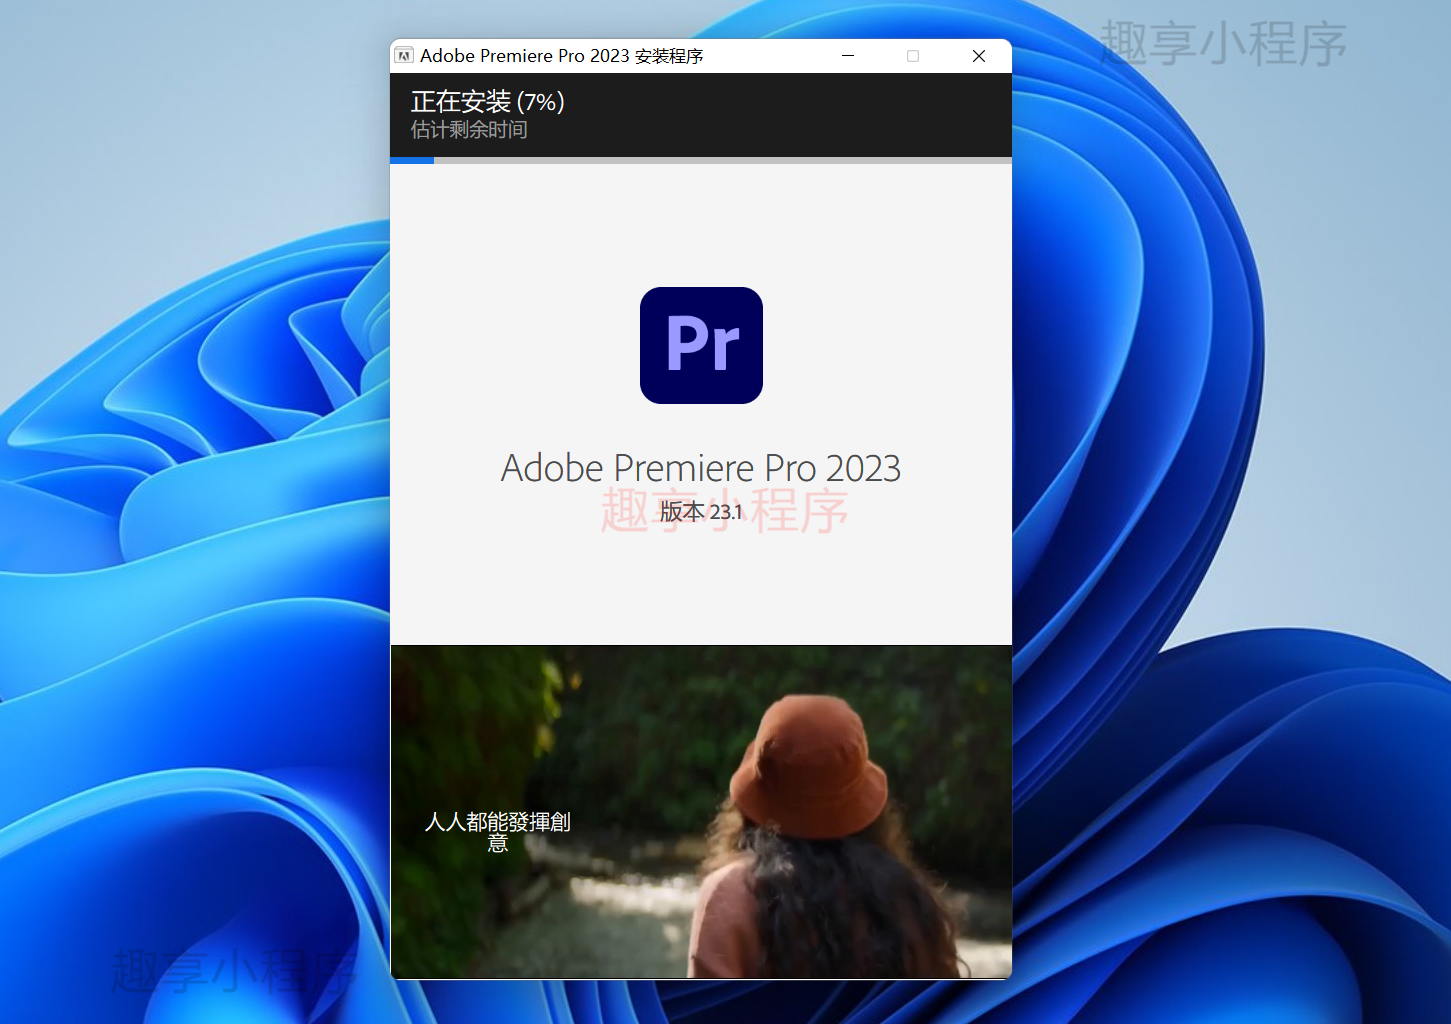Close the Adobe Premiere Pro 2023 installer
1451x1024 pixels.
(979, 56)
